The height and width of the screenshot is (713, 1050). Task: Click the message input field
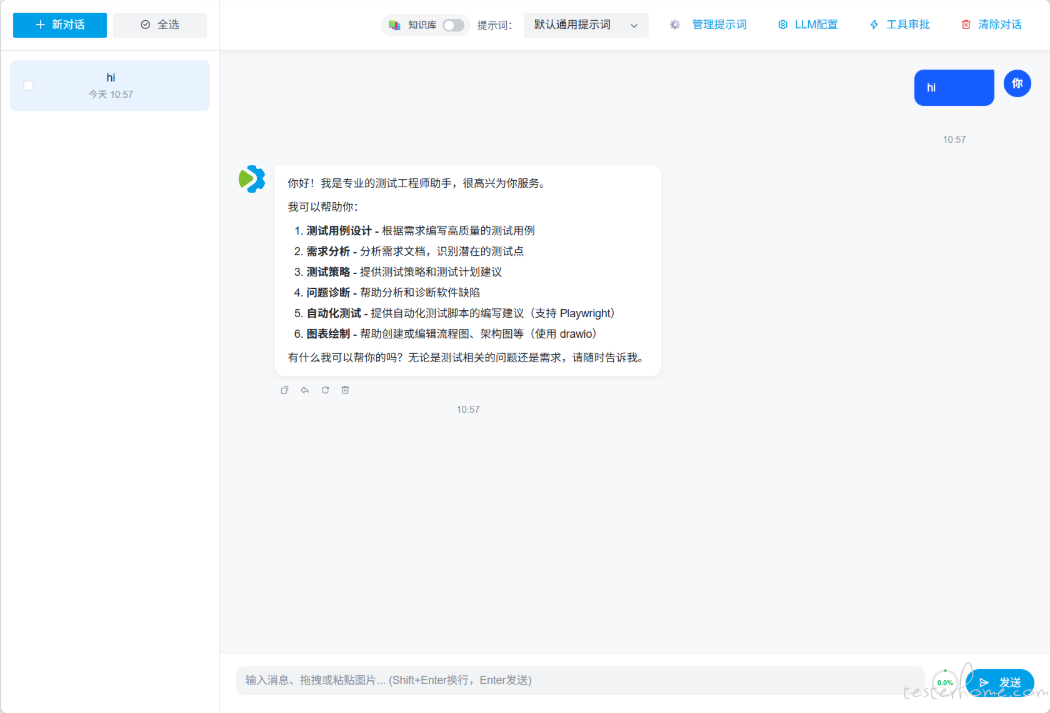click(580, 680)
